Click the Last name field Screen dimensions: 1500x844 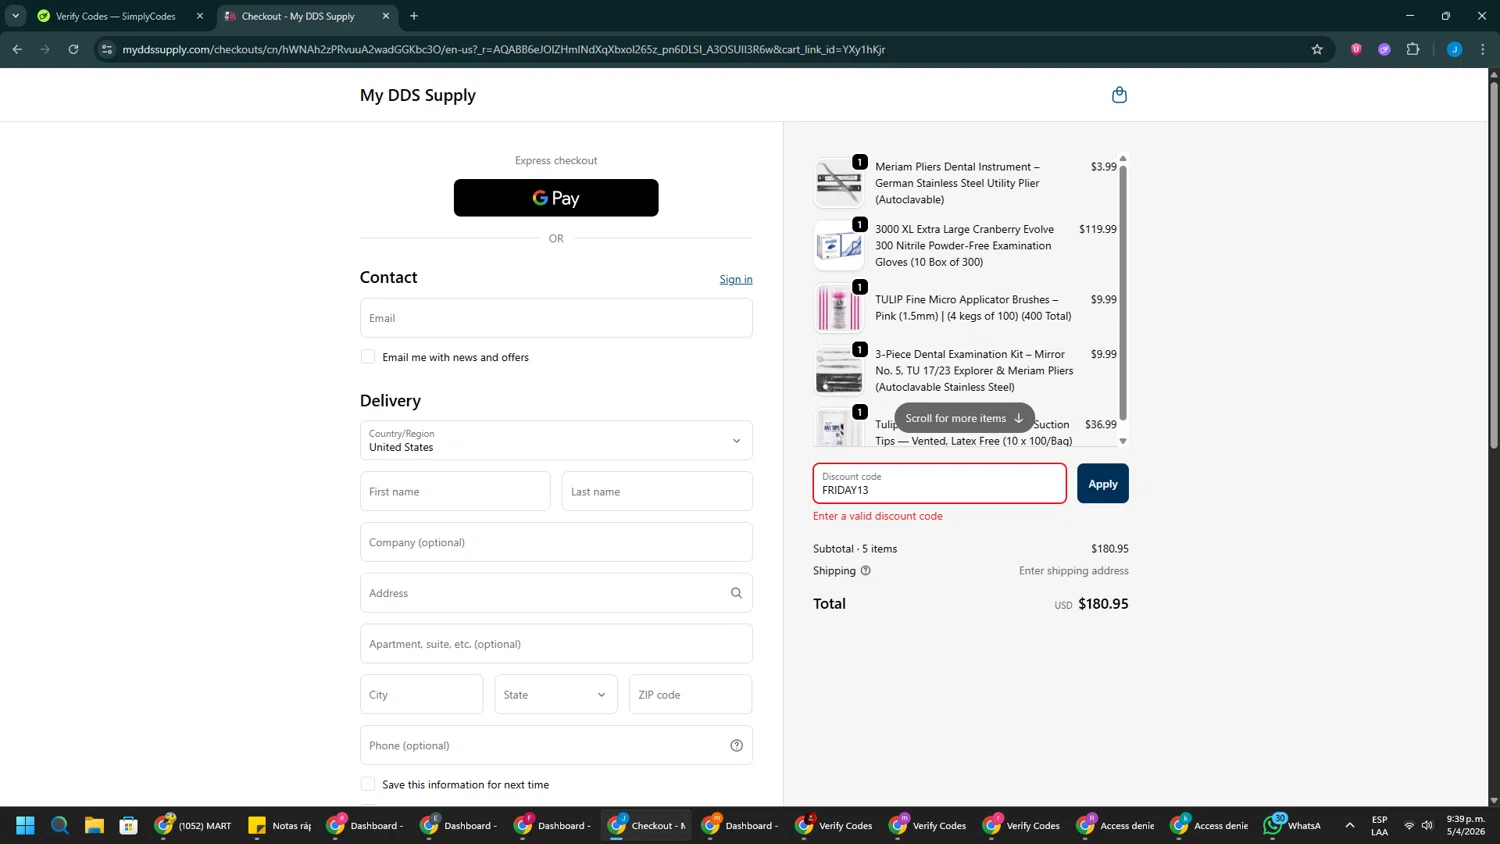pos(657,491)
